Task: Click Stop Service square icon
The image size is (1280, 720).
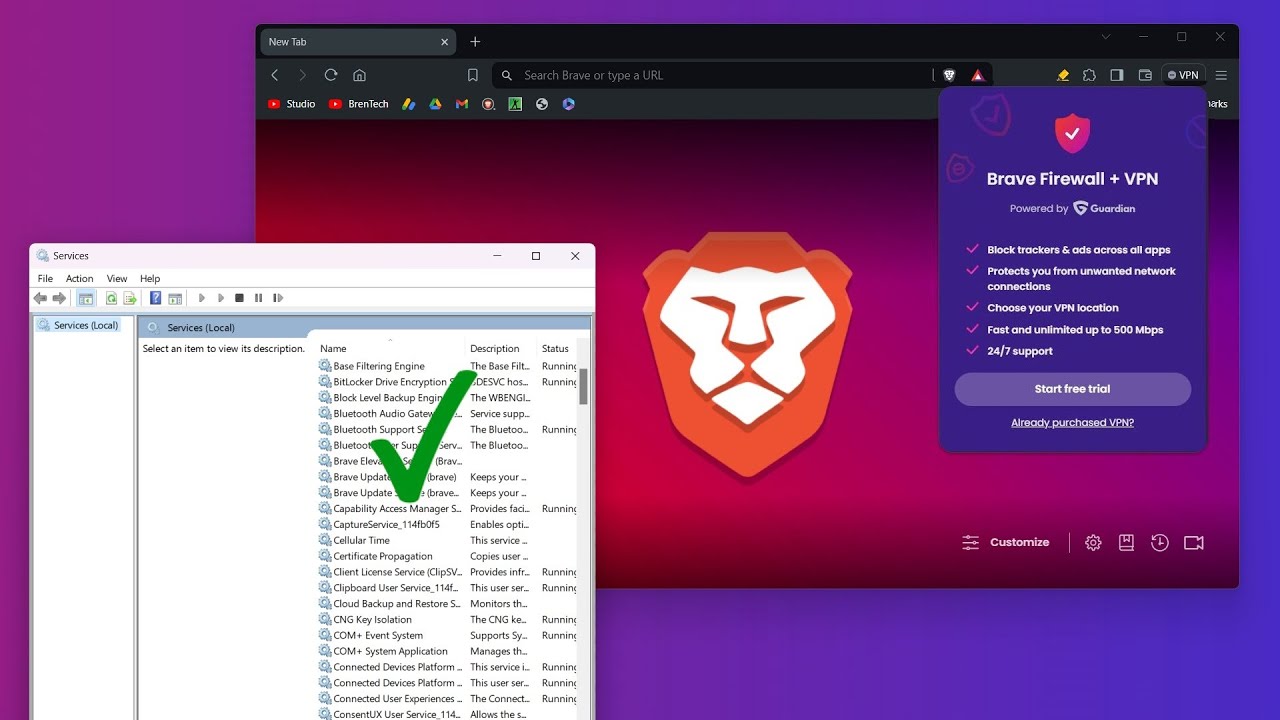Action: pyautogui.click(x=239, y=298)
